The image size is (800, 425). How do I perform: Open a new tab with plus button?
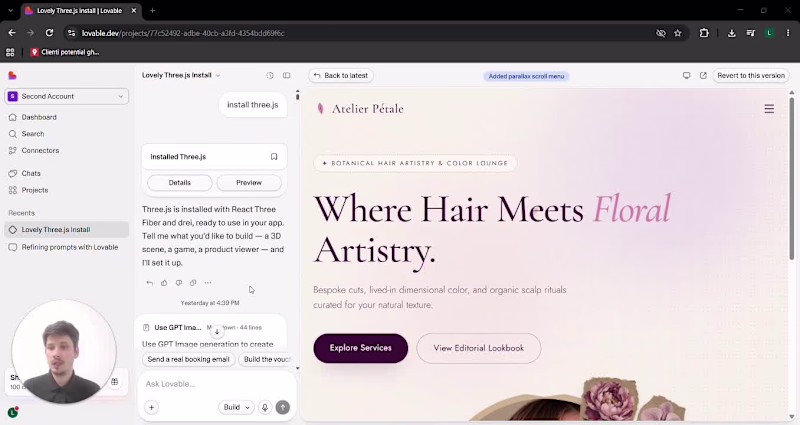153,10
